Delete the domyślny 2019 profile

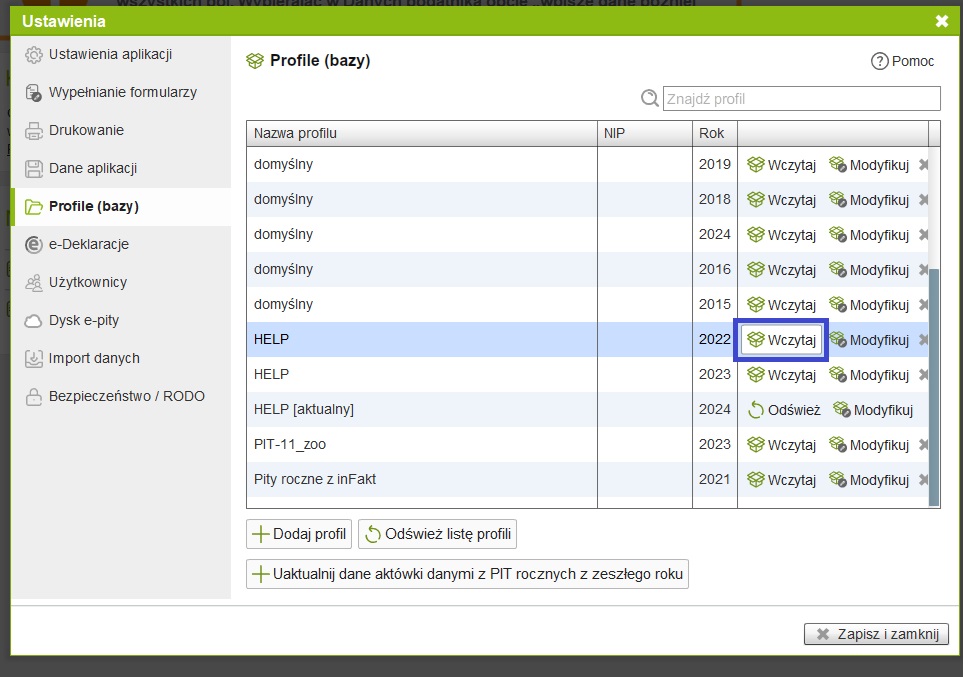(x=923, y=165)
